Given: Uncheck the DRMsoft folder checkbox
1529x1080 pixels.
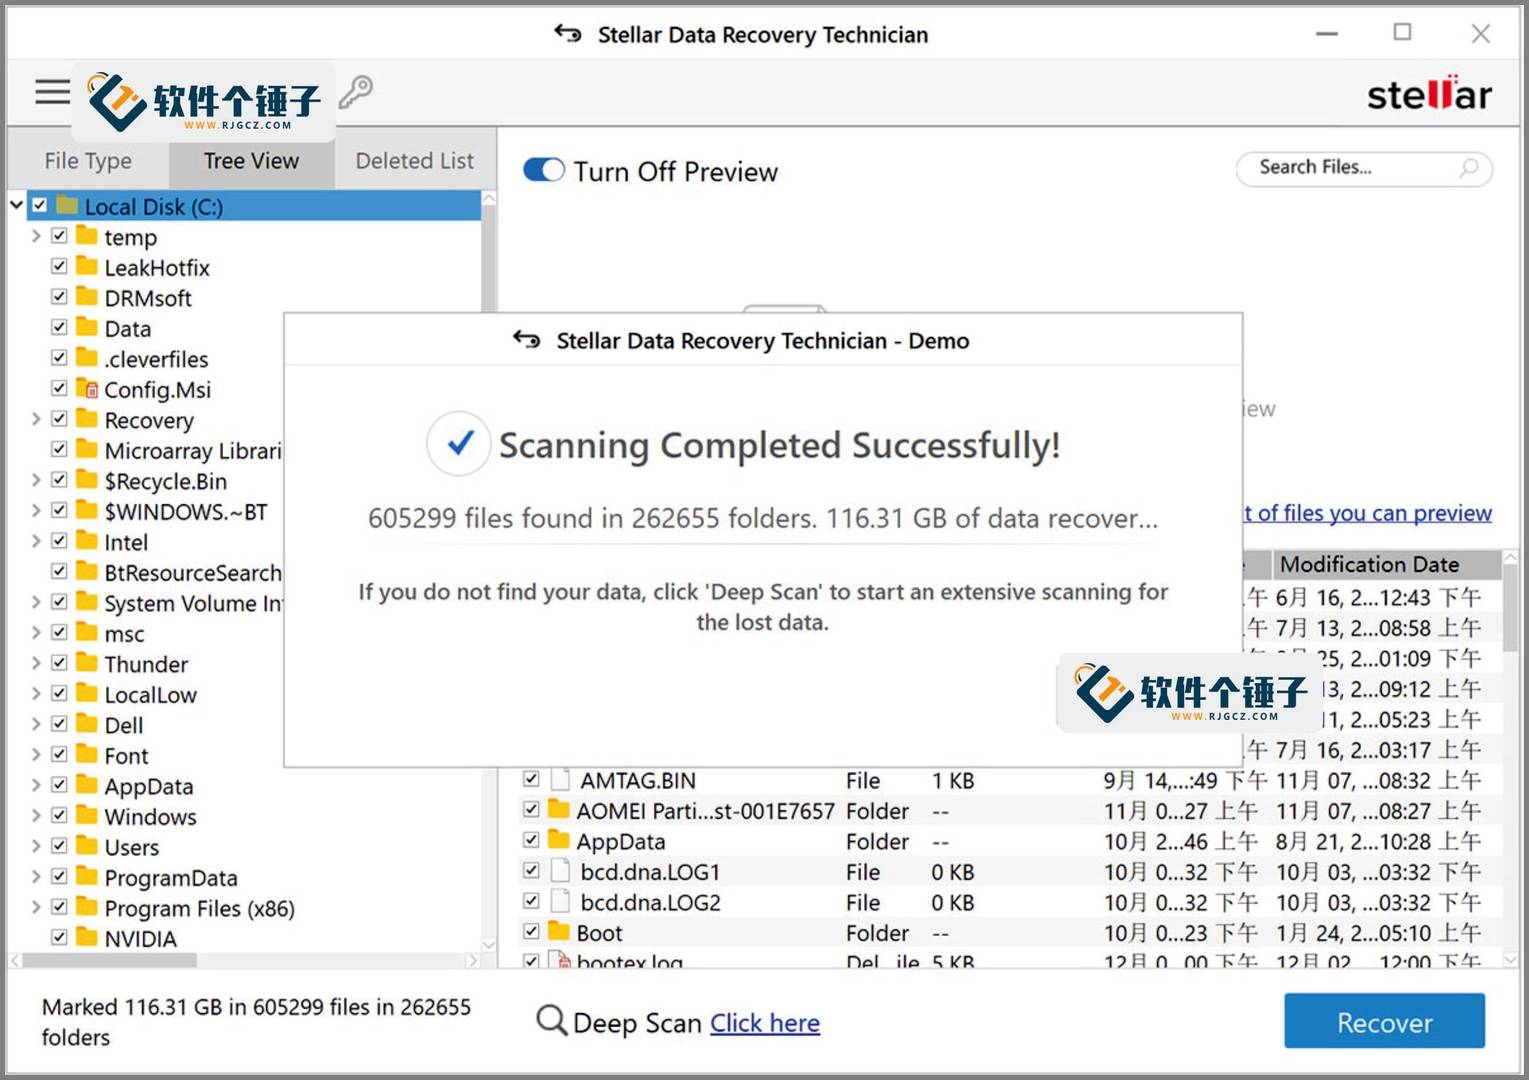Looking at the screenshot, I should [59, 297].
